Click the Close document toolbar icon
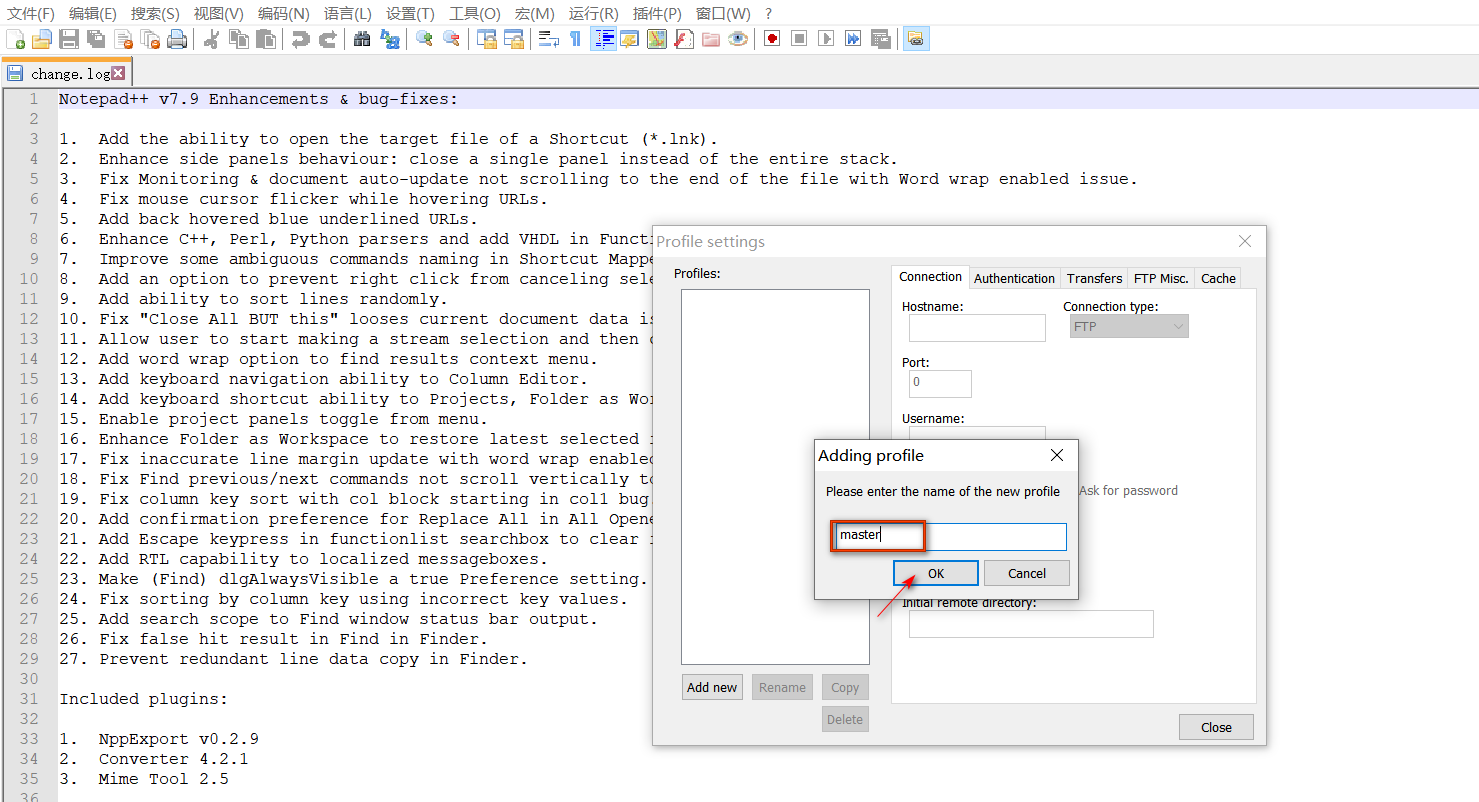Viewport: 1479px width, 802px height. (124, 39)
